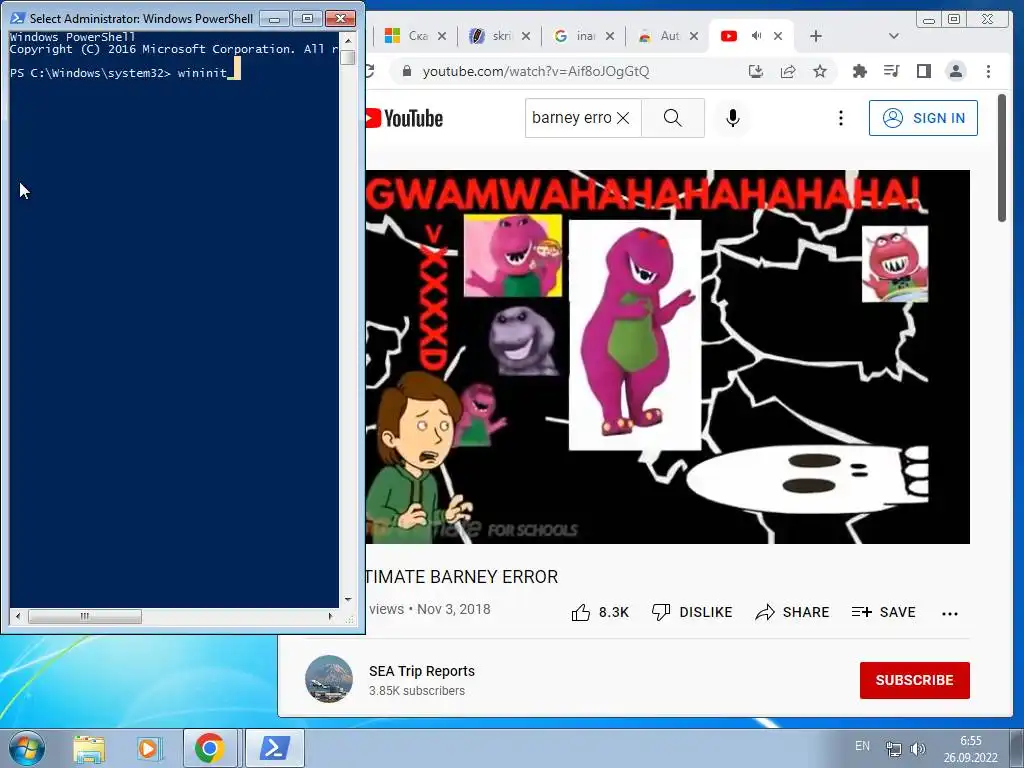The height and width of the screenshot is (768, 1024).
Task: Click Chrome icon in taskbar
Action: pos(210,748)
